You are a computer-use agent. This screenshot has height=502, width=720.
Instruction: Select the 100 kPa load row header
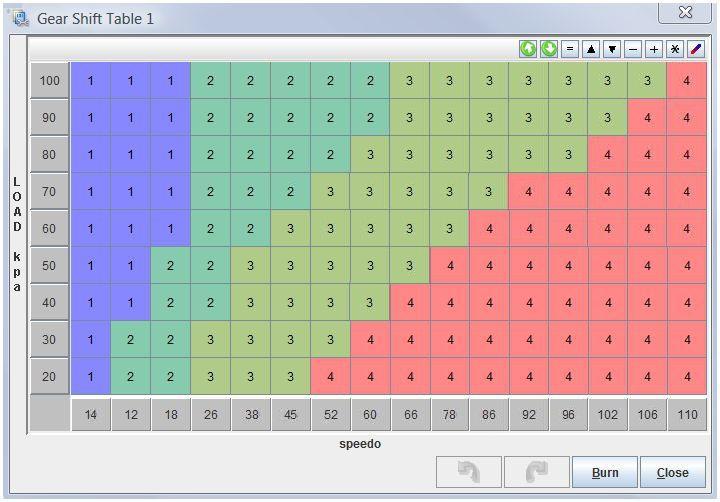click(x=50, y=81)
